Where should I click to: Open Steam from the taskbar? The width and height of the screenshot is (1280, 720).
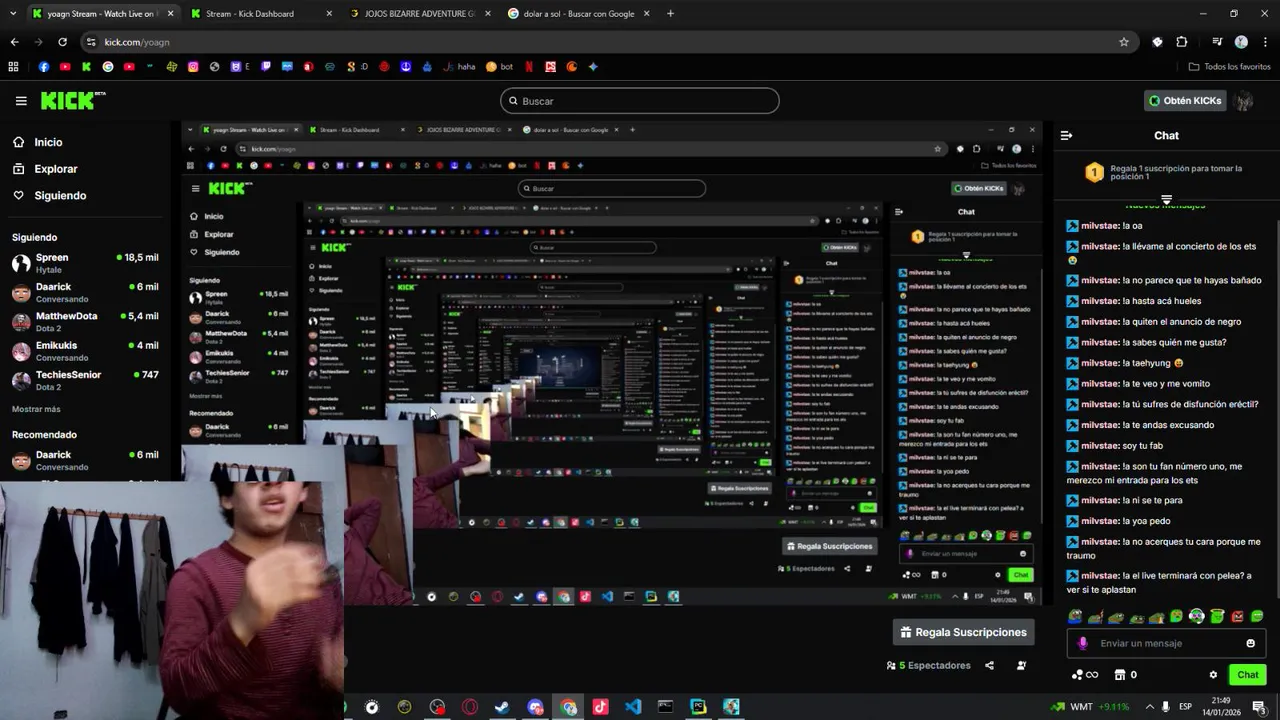(502, 707)
